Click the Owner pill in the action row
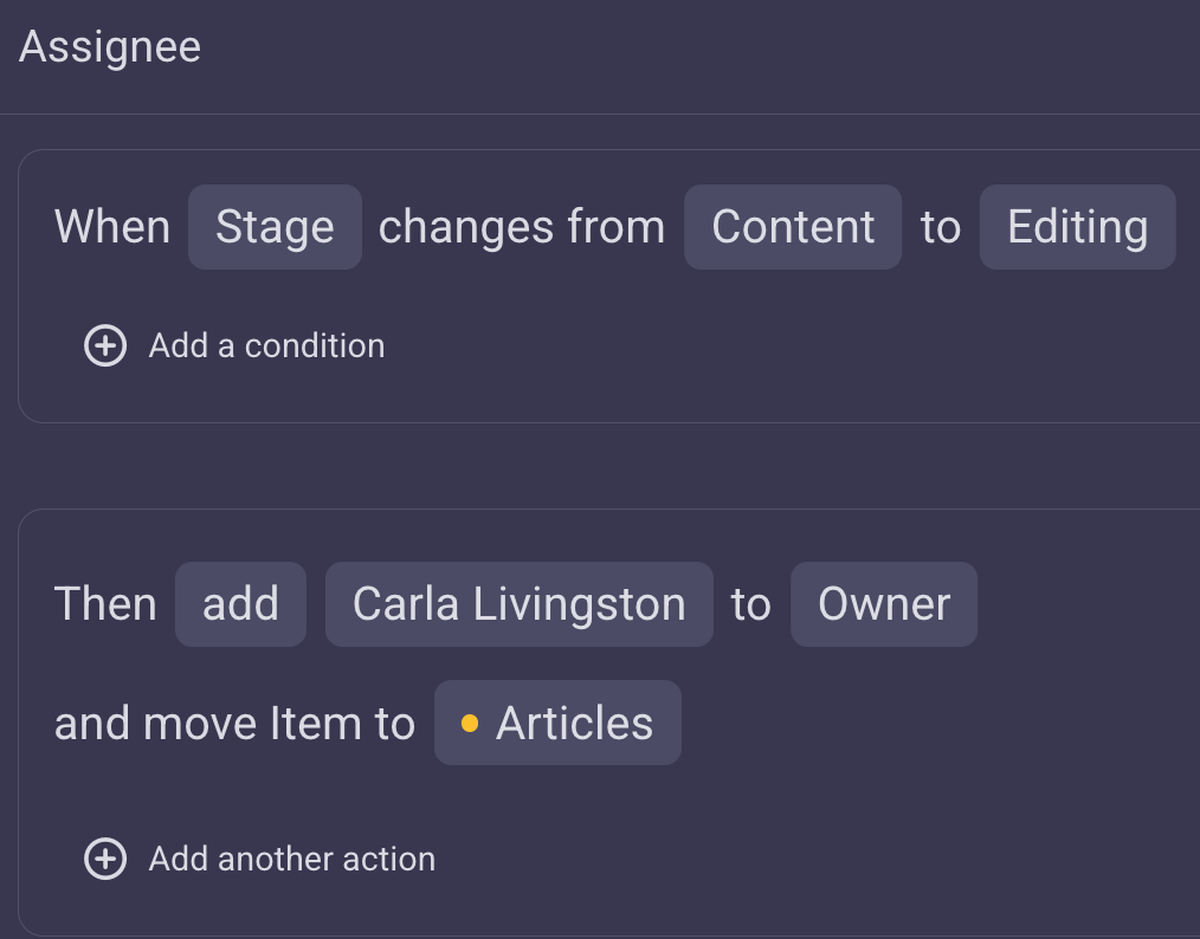The height and width of the screenshot is (939, 1200). pyautogui.click(x=883, y=603)
